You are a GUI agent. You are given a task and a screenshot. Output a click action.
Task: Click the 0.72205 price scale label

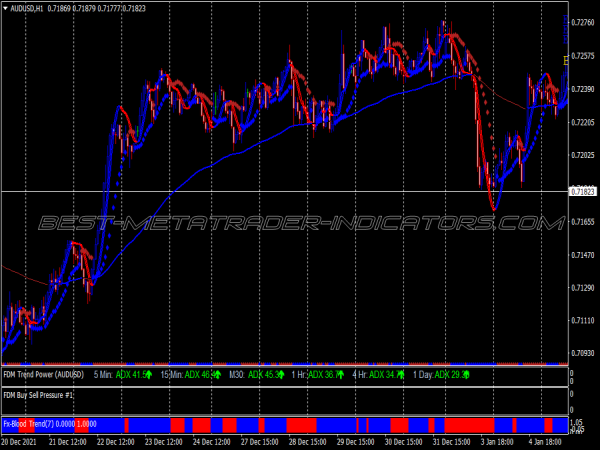click(583, 122)
